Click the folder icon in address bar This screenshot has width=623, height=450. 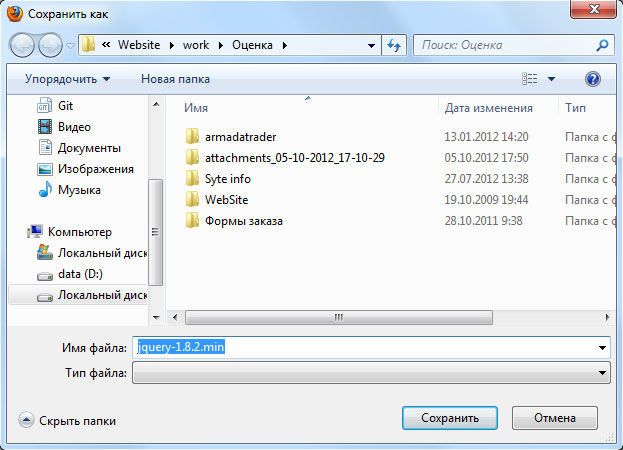coord(89,45)
